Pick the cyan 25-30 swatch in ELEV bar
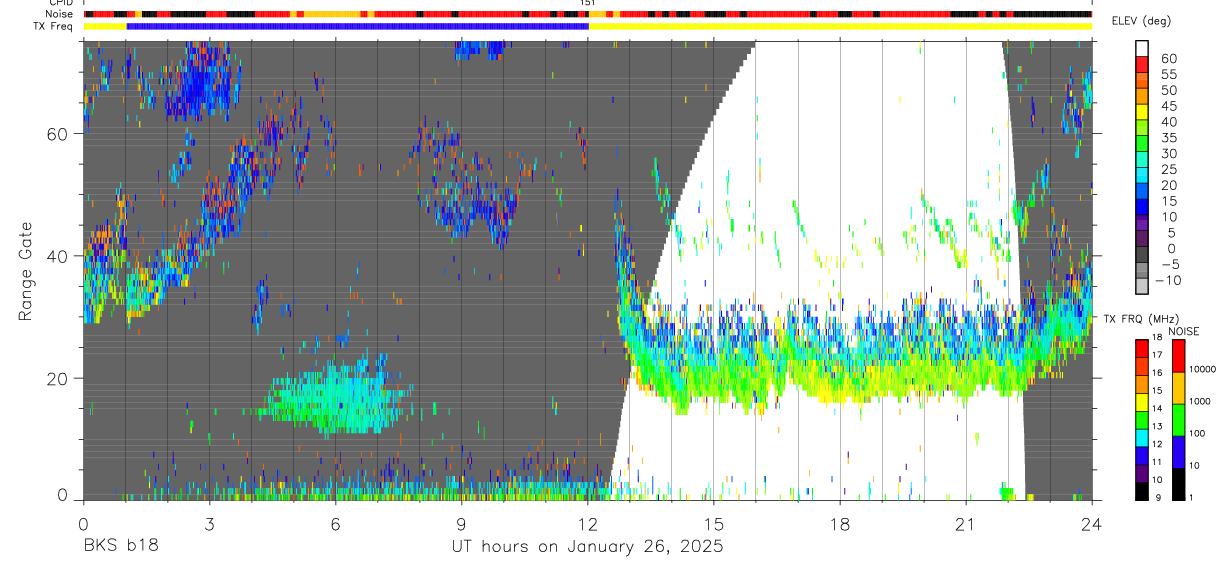The width and height of the screenshot is (1228, 567). pos(1142,160)
